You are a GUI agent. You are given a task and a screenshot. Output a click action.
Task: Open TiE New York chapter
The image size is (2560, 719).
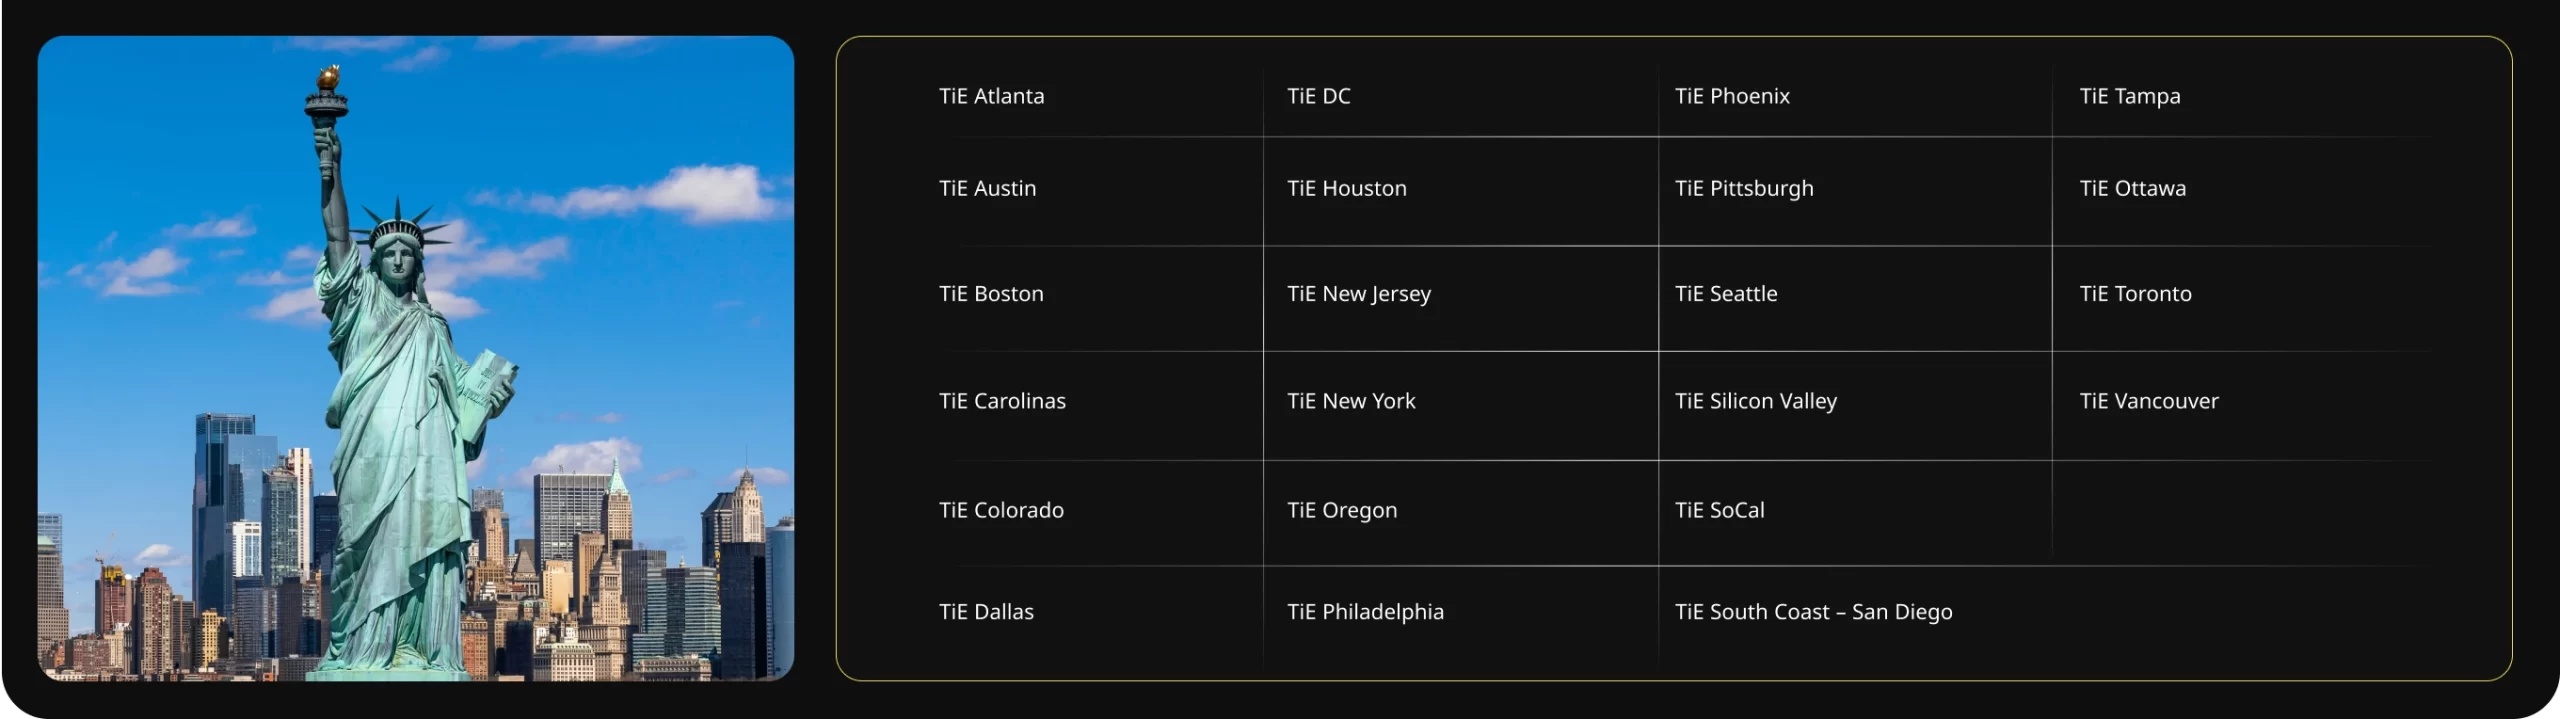pyautogui.click(x=1351, y=400)
